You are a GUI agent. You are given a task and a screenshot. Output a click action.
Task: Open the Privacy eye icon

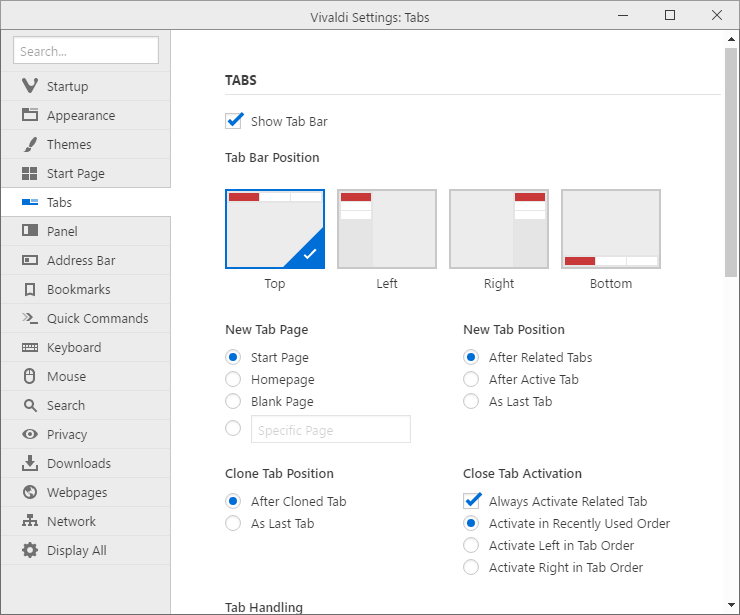pos(30,434)
